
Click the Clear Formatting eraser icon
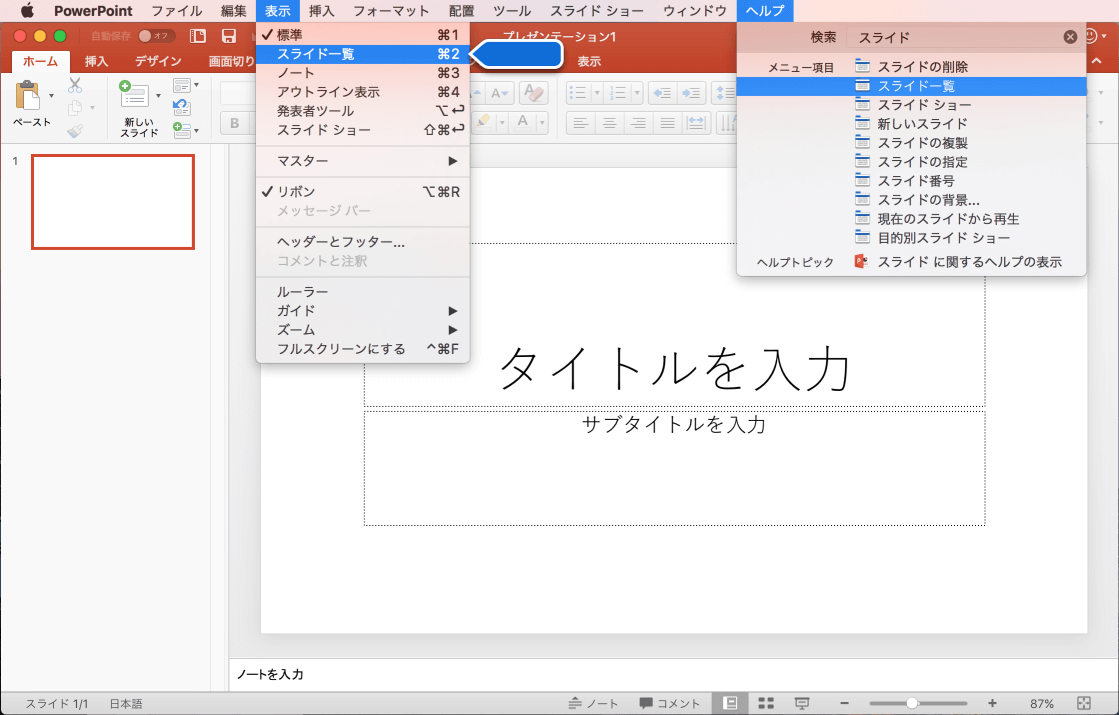532,93
